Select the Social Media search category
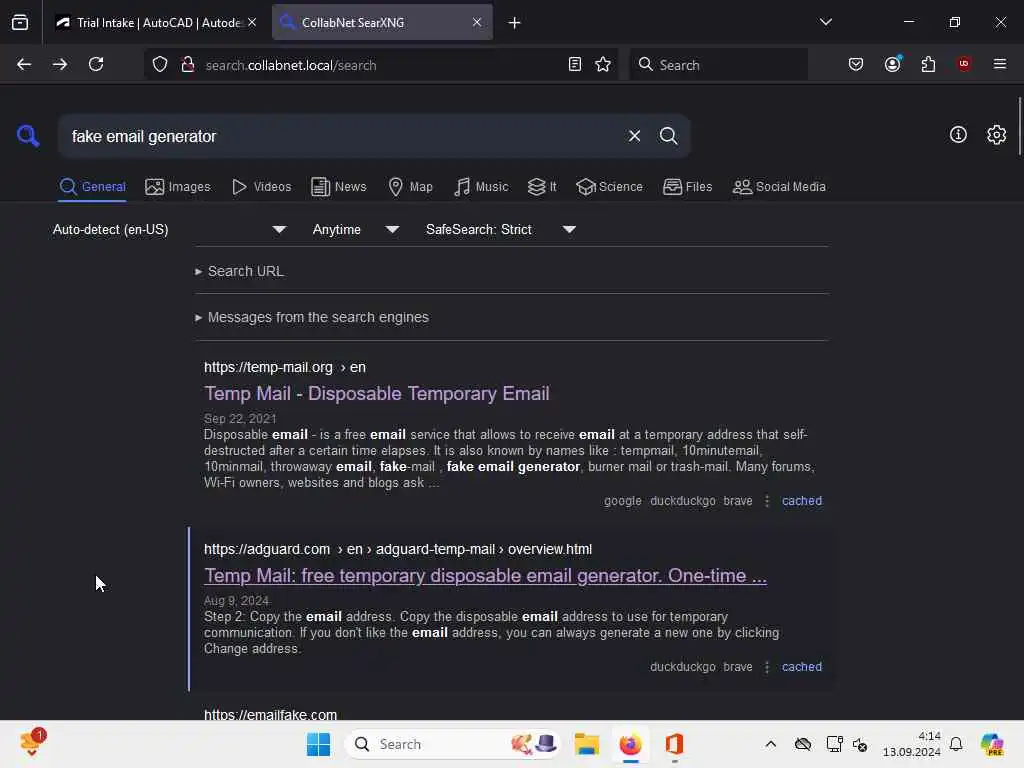Viewport: 1024px width, 768px height. [779, 187]
